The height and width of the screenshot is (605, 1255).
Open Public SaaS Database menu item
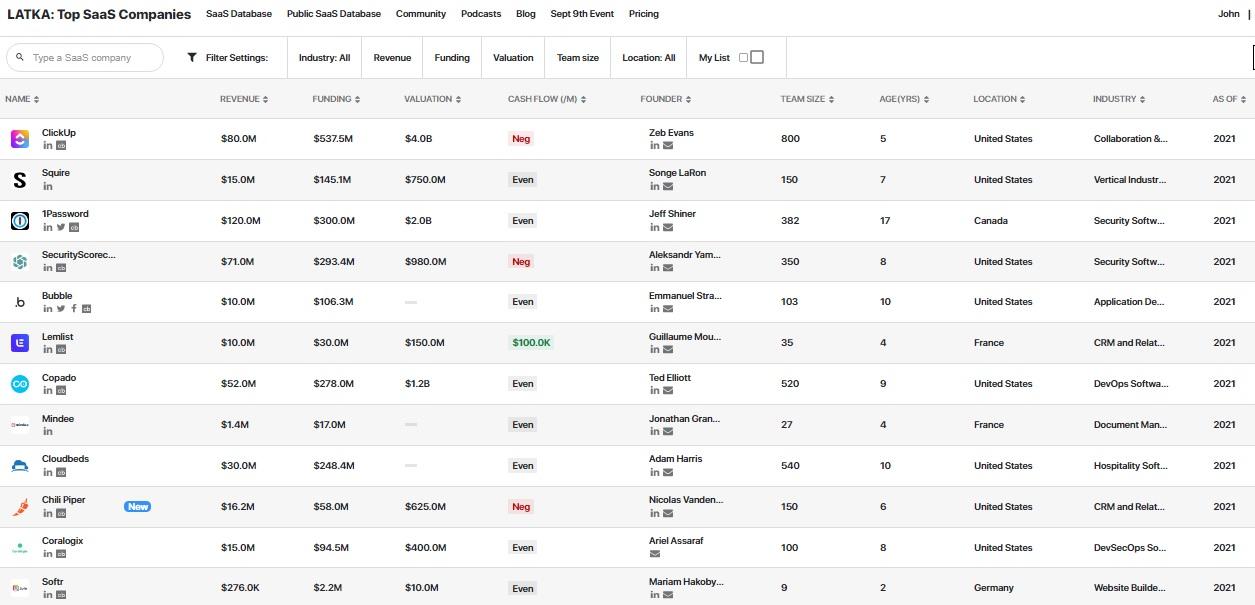pyautogui.click(x=334, y=14)
